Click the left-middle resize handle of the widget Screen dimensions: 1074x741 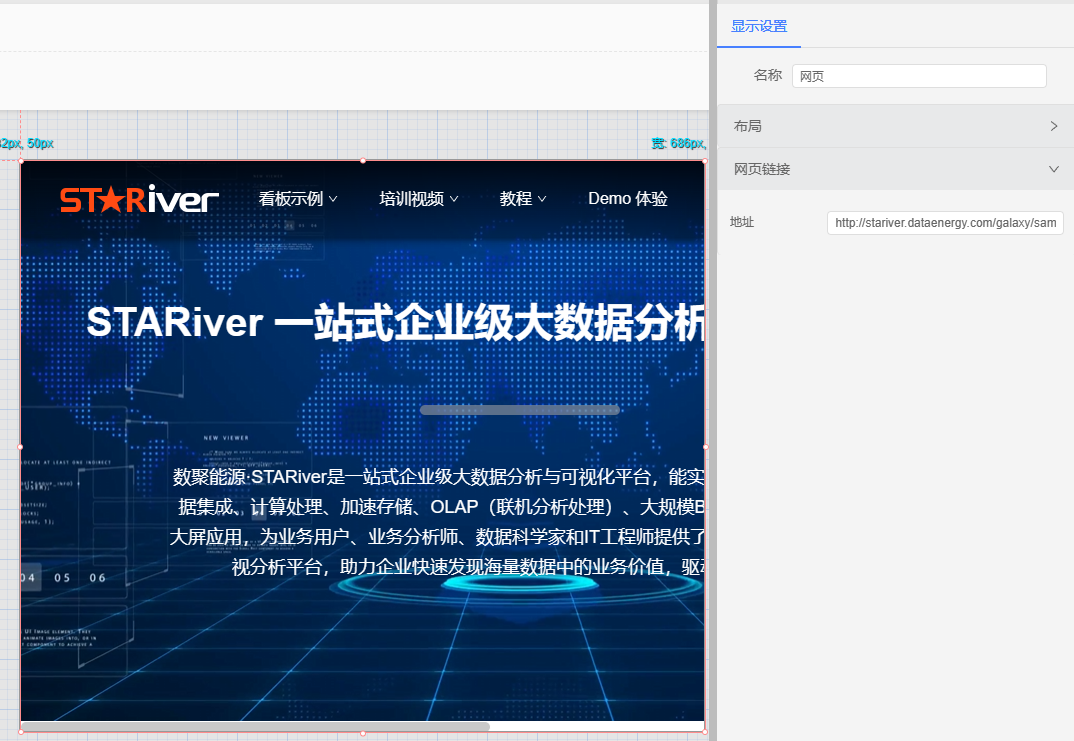click(21, 447)
